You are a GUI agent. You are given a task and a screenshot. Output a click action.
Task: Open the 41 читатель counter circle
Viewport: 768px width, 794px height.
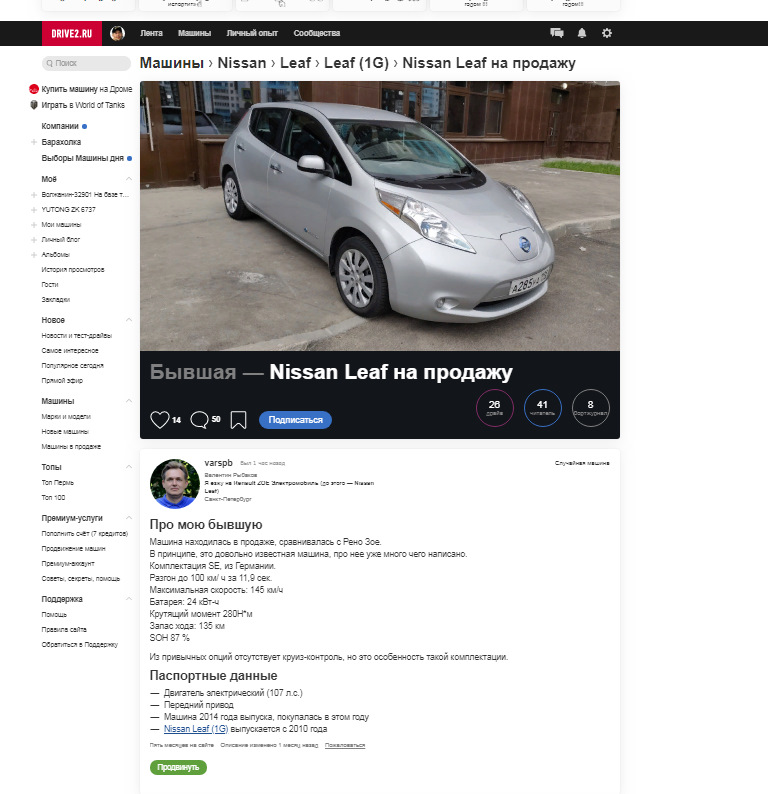point(542,408)
